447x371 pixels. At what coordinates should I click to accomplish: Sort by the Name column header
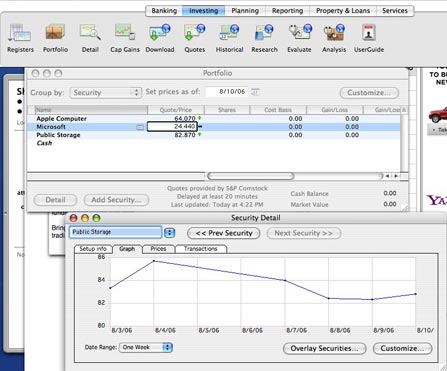[91, 110]
